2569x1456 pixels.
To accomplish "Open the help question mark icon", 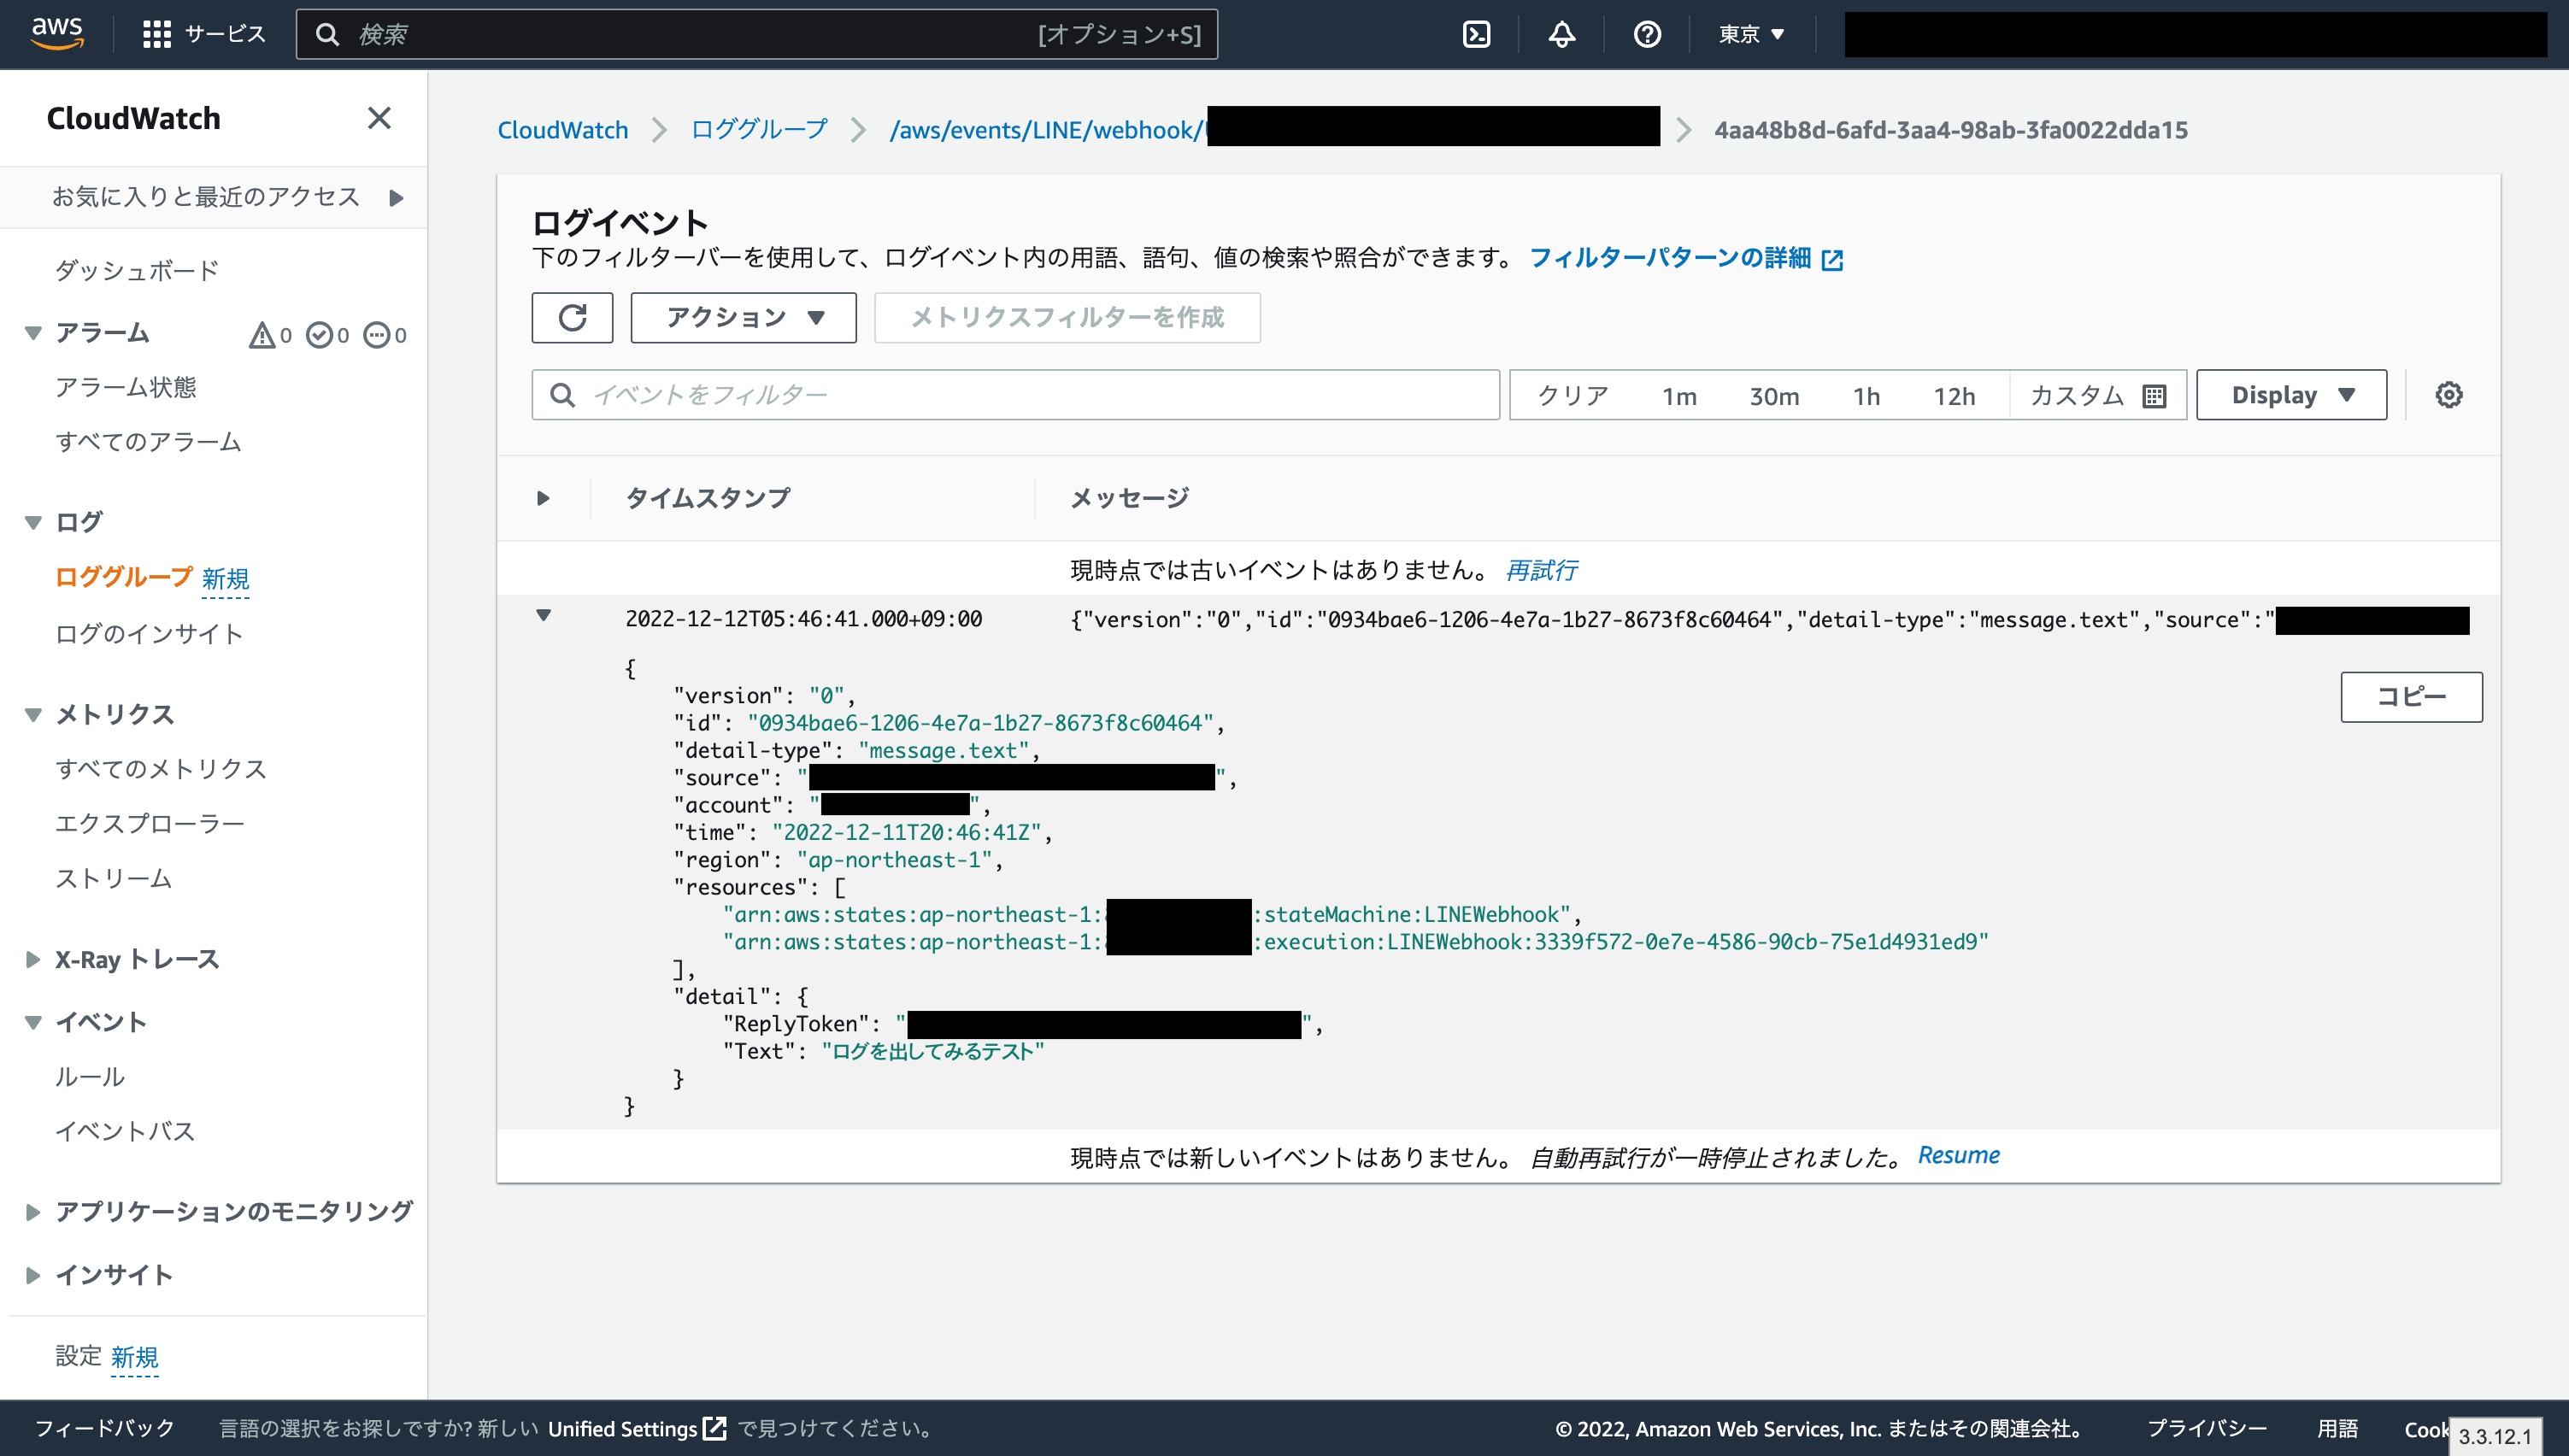I will [1647, 34].
